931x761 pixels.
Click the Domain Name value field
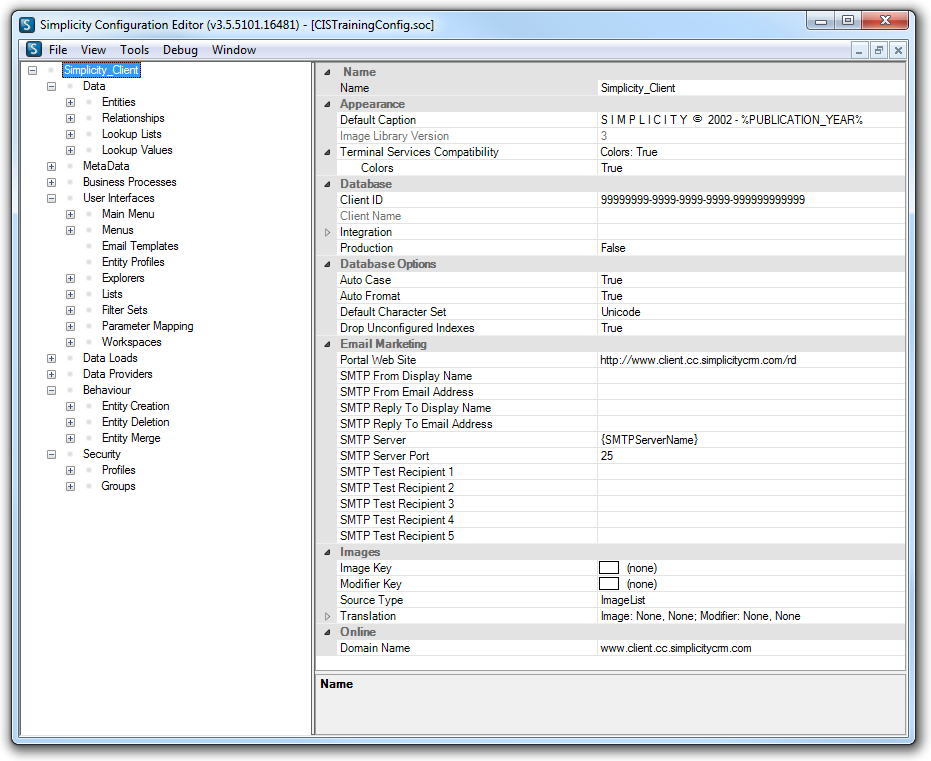751,648
